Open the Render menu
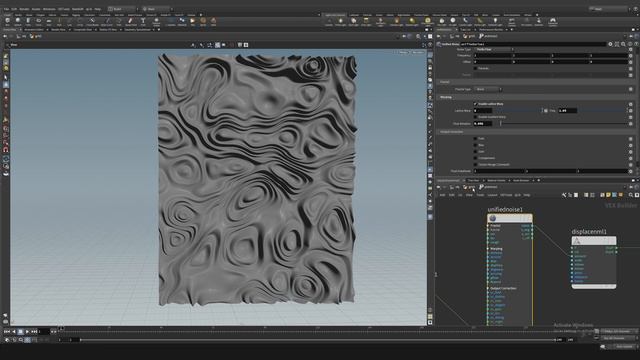Viewport: 640px width, 360px height. click(24, 9)
